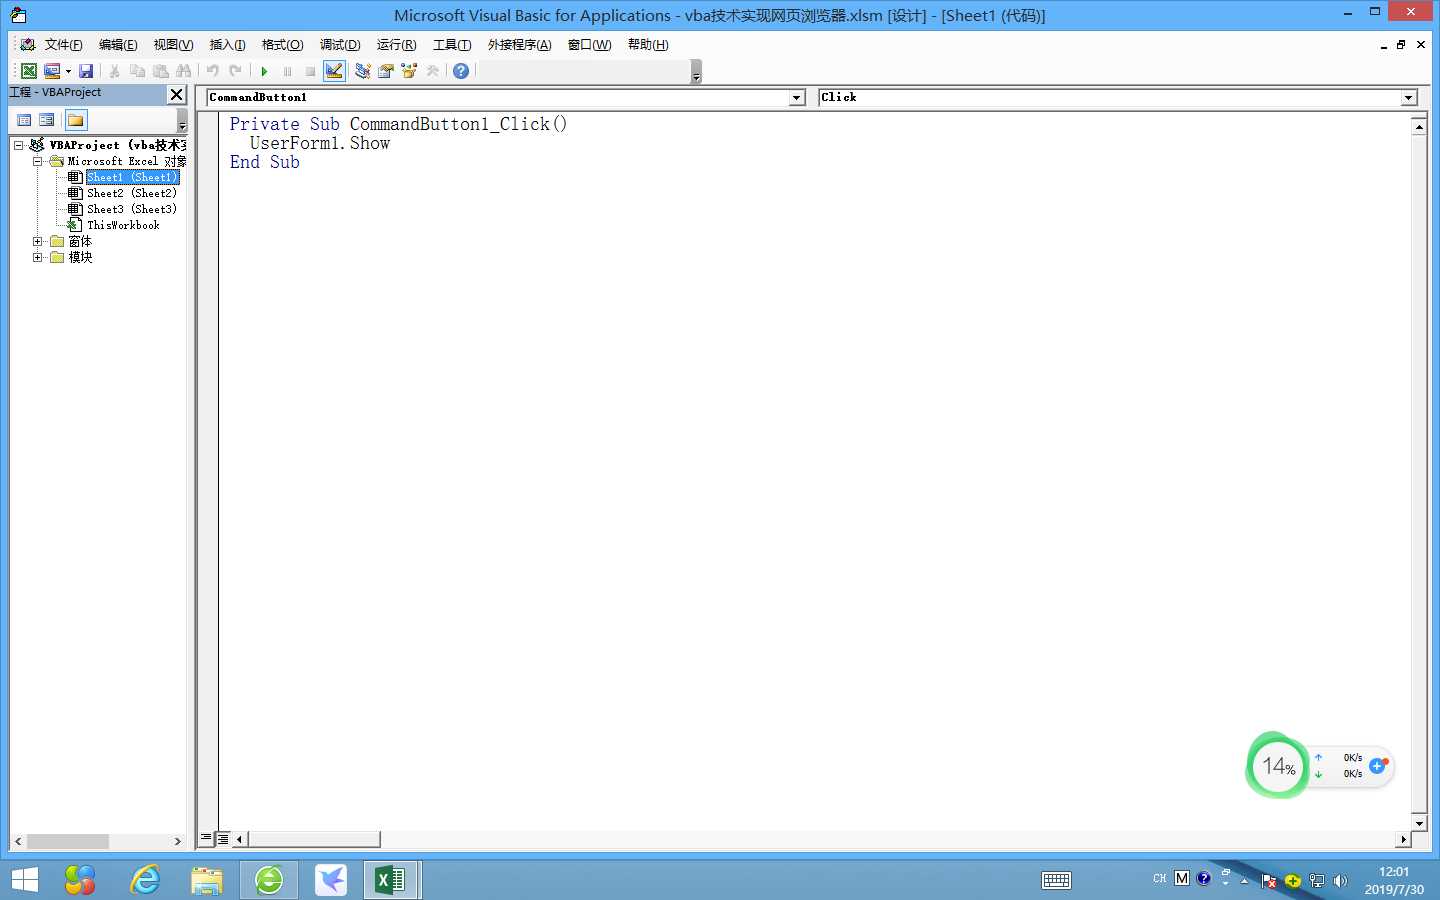1440x900 pixels.
Task: Open the 帮助(H) menu
Action: point(648,45)
